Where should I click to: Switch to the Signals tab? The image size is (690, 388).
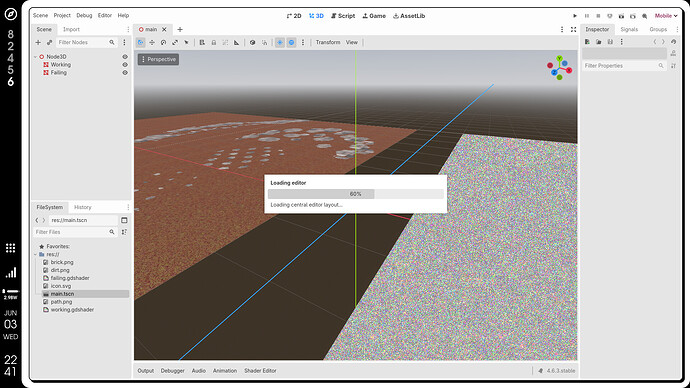tap(629, 29)
